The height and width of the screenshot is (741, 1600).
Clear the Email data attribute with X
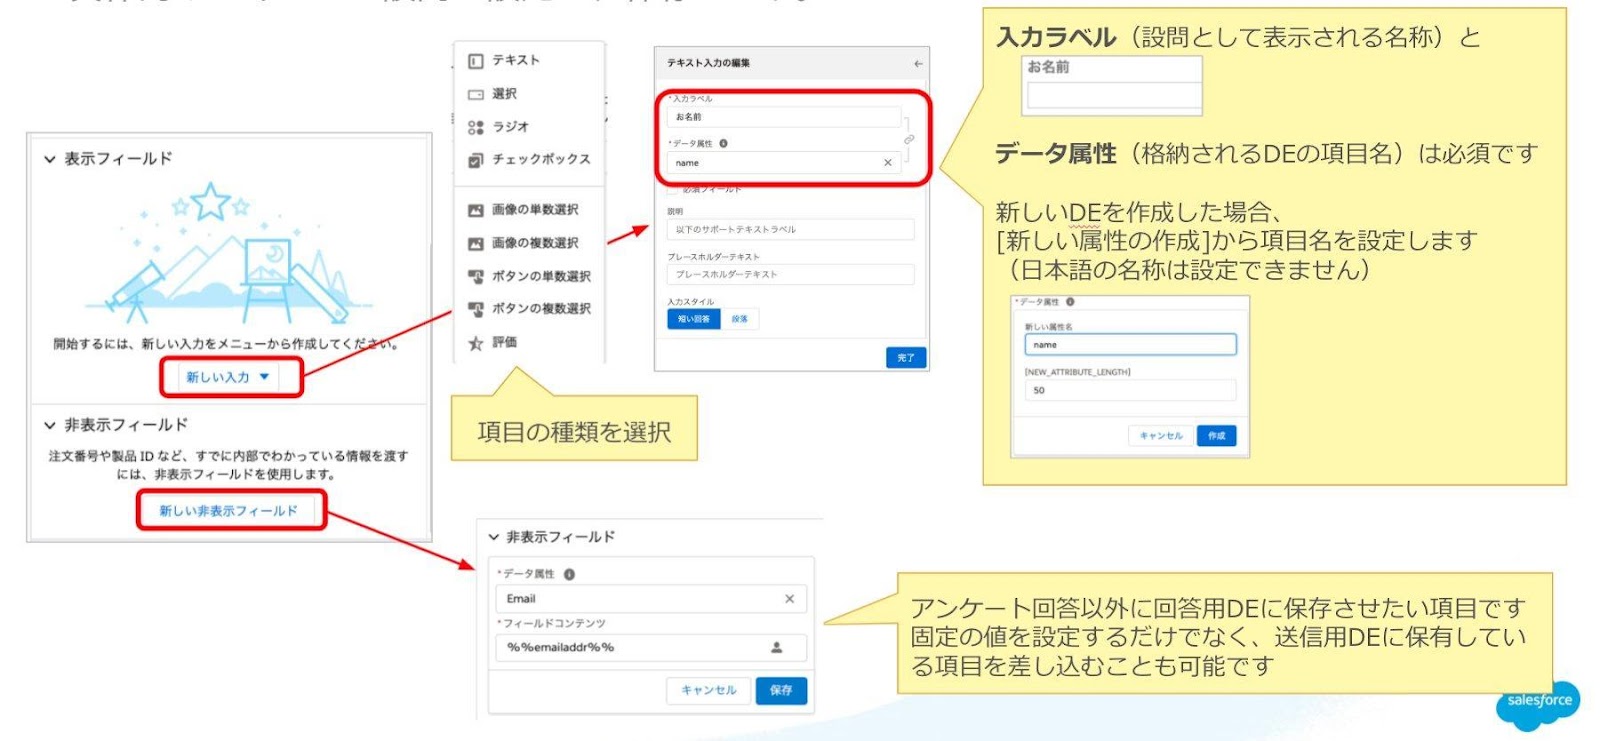tap(789, 599)
